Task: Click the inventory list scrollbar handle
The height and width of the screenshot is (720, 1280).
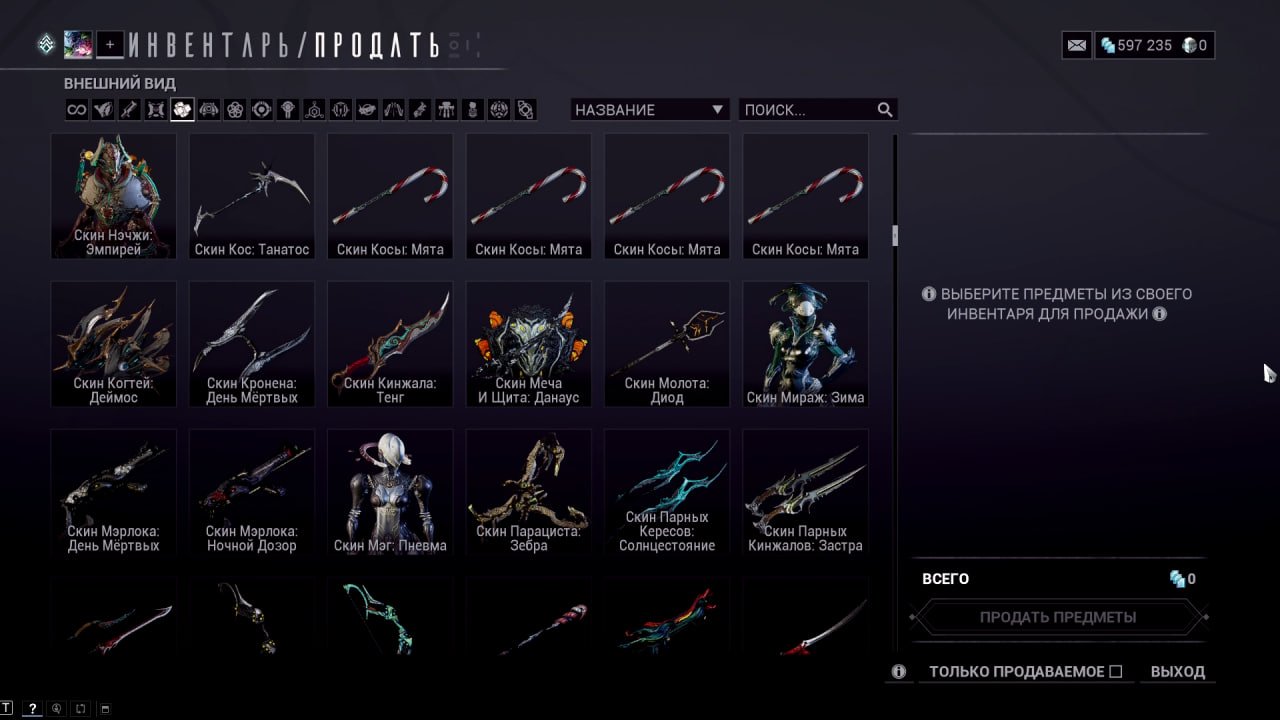Action: point(895,236)
